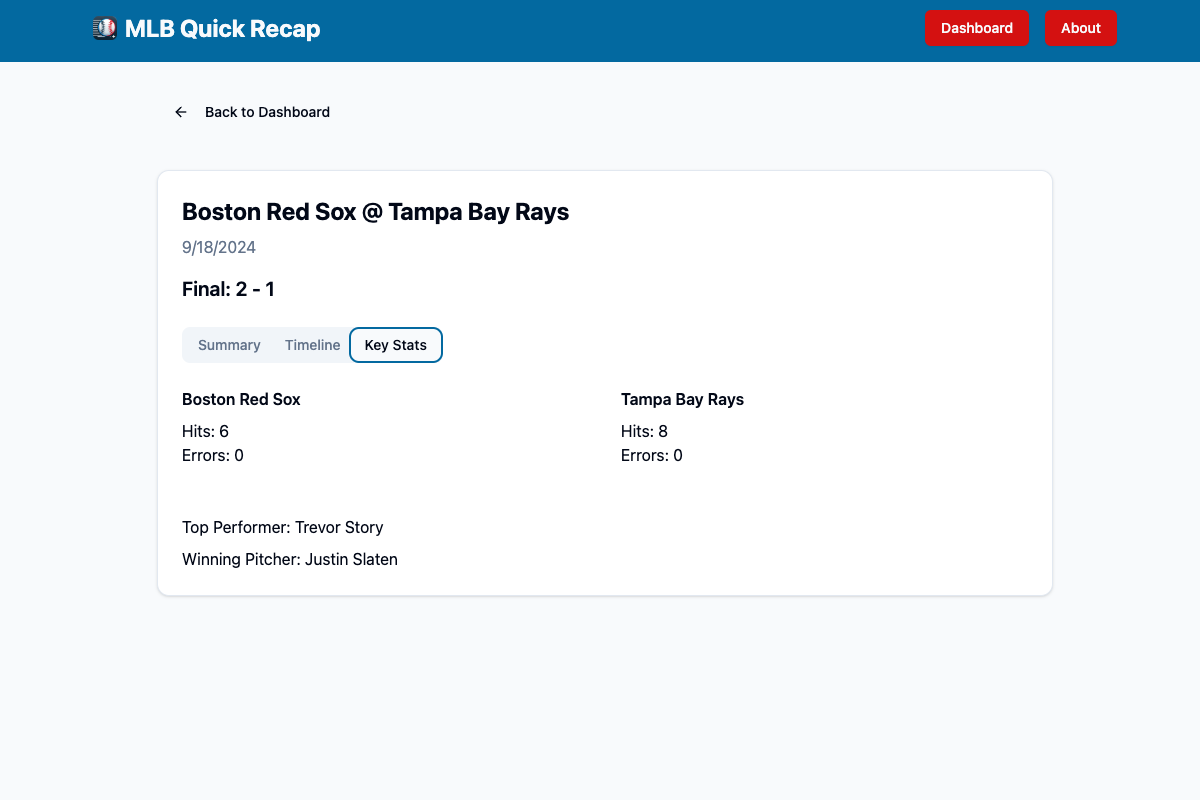Click the Hits: 6 value
The image size is (1200, 800).
(205, 431)
